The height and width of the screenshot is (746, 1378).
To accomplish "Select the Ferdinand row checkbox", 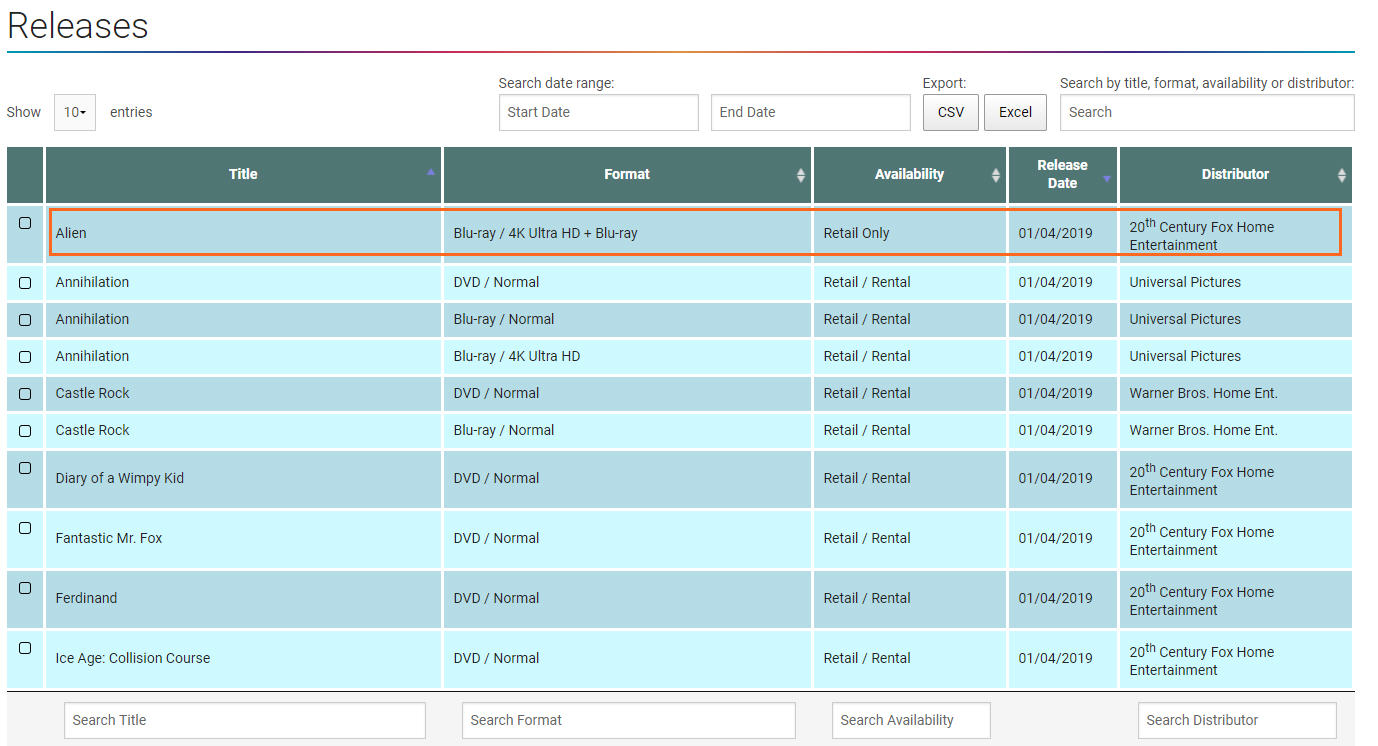I will [x=25, y=588].
